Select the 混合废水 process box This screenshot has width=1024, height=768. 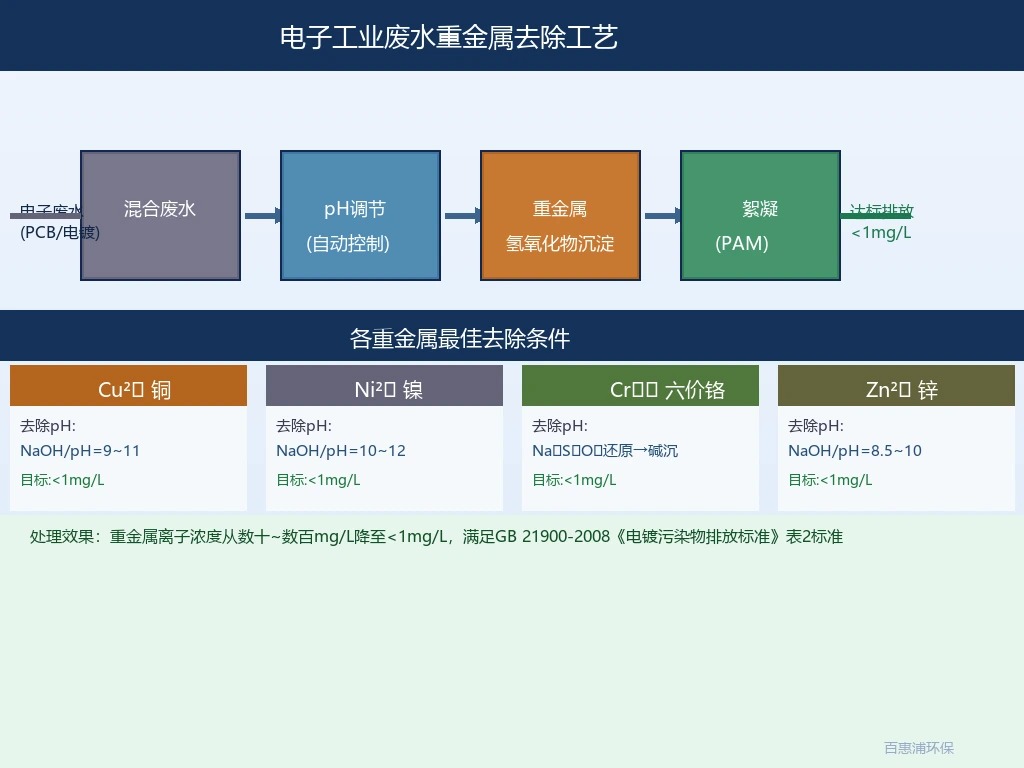(x=161, y=216)
